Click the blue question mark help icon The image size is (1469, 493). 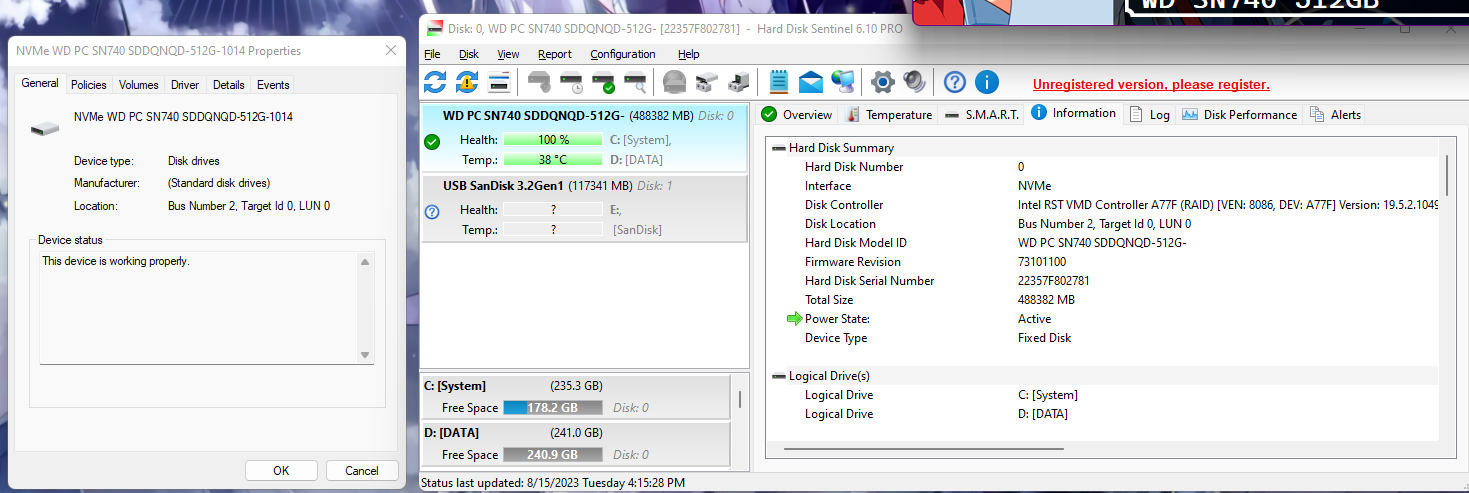coord(955,82)
